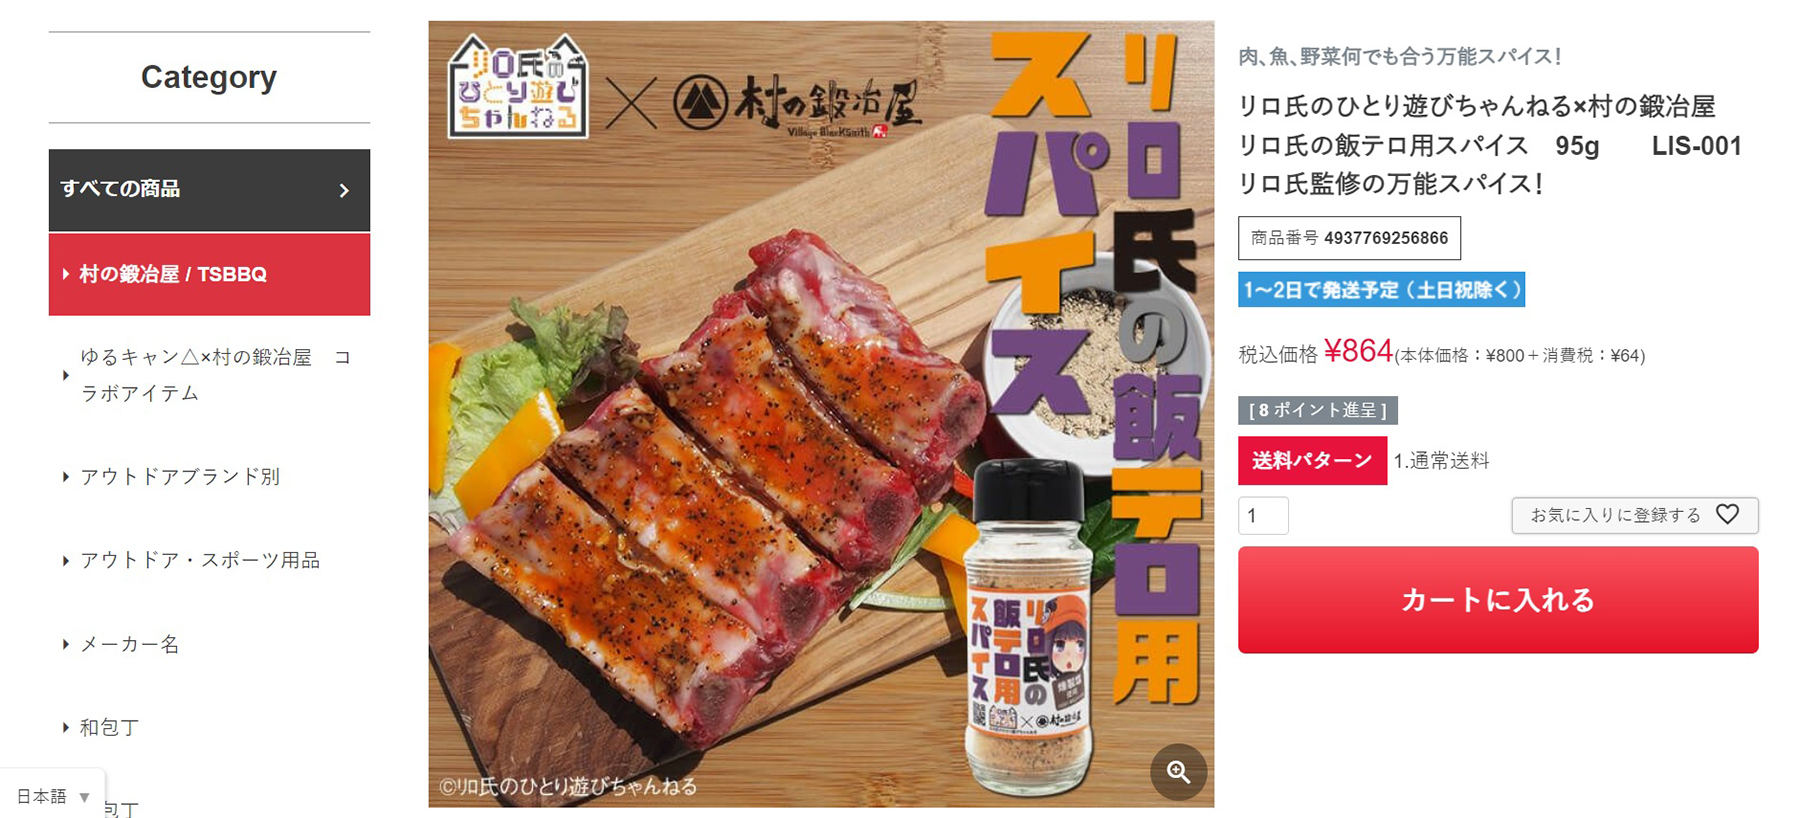
Task: Expand the 和包丁 category
Action: tap(109, 727)
